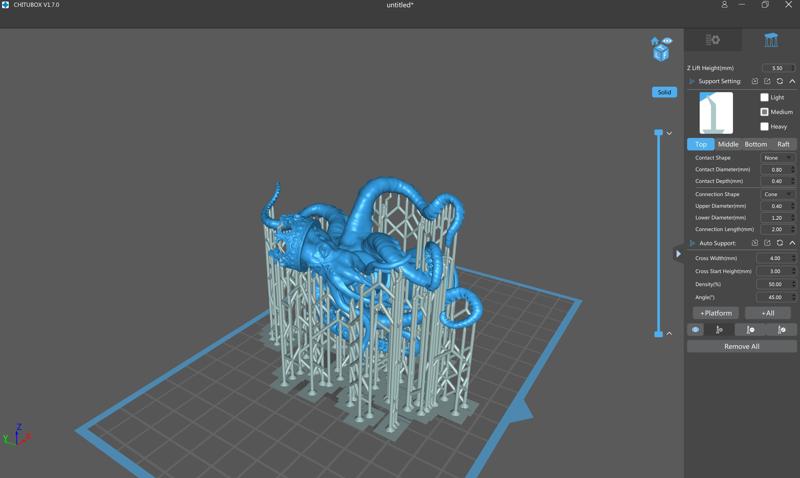Import Support Setting config icon

755,81
